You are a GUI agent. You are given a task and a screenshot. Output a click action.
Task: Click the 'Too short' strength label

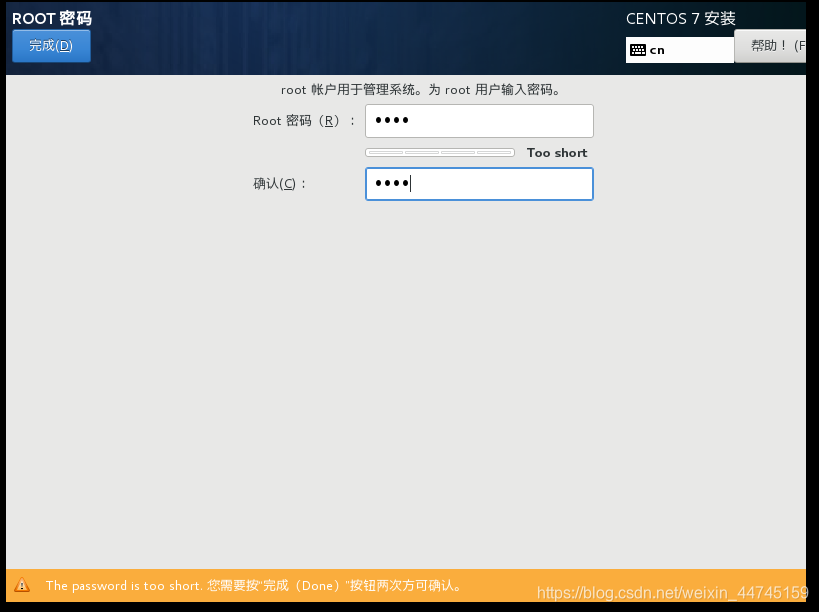coord(557,153)
